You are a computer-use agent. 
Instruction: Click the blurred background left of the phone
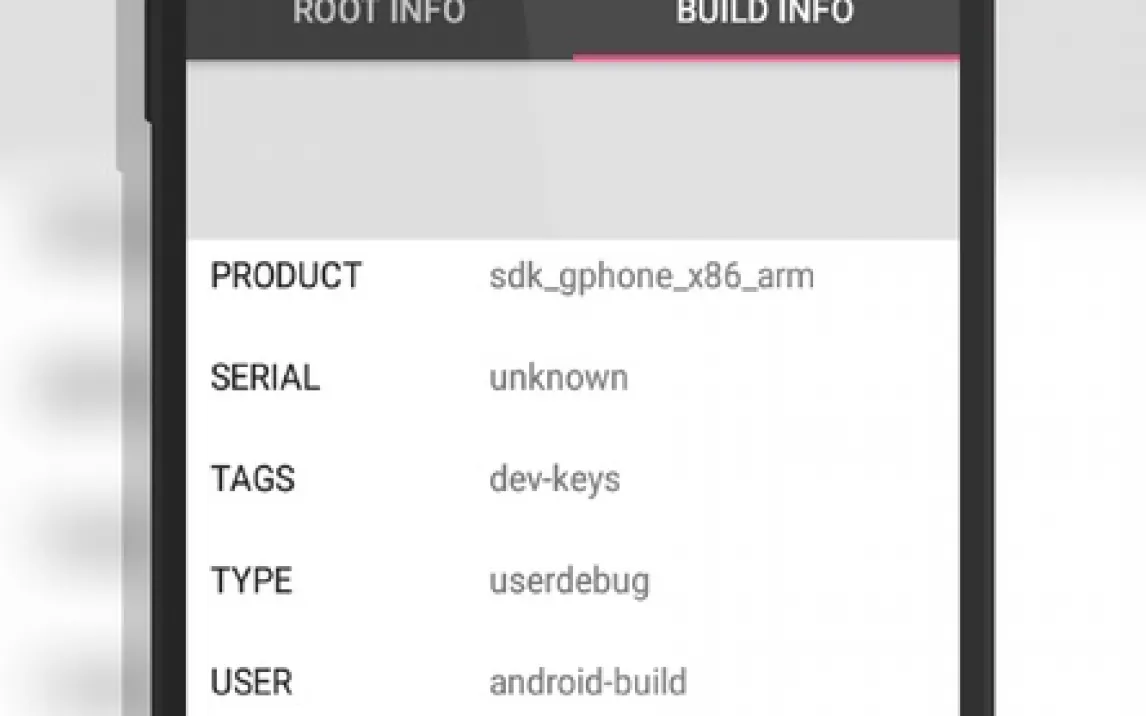(60, 400)
